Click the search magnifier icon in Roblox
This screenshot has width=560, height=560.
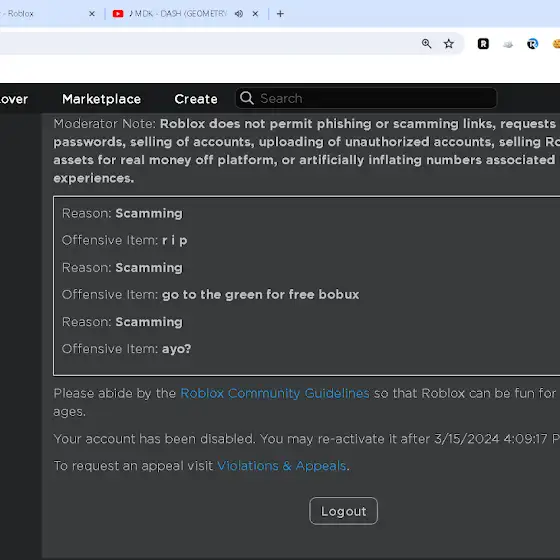click(247, 98)
